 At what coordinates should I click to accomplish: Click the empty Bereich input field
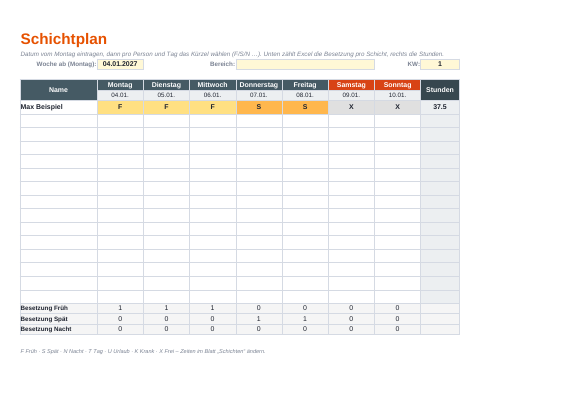click(x=305, y=64)
